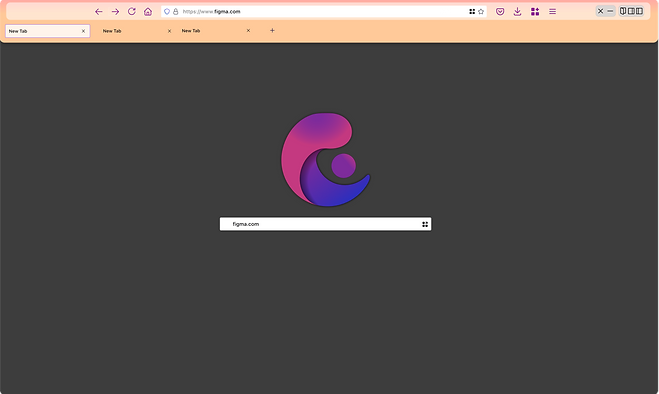Image resolution: width=659 pixels, height=394 pixels.
Task: Click the four-dot grid icon in address bar
Action: (472, 12)
